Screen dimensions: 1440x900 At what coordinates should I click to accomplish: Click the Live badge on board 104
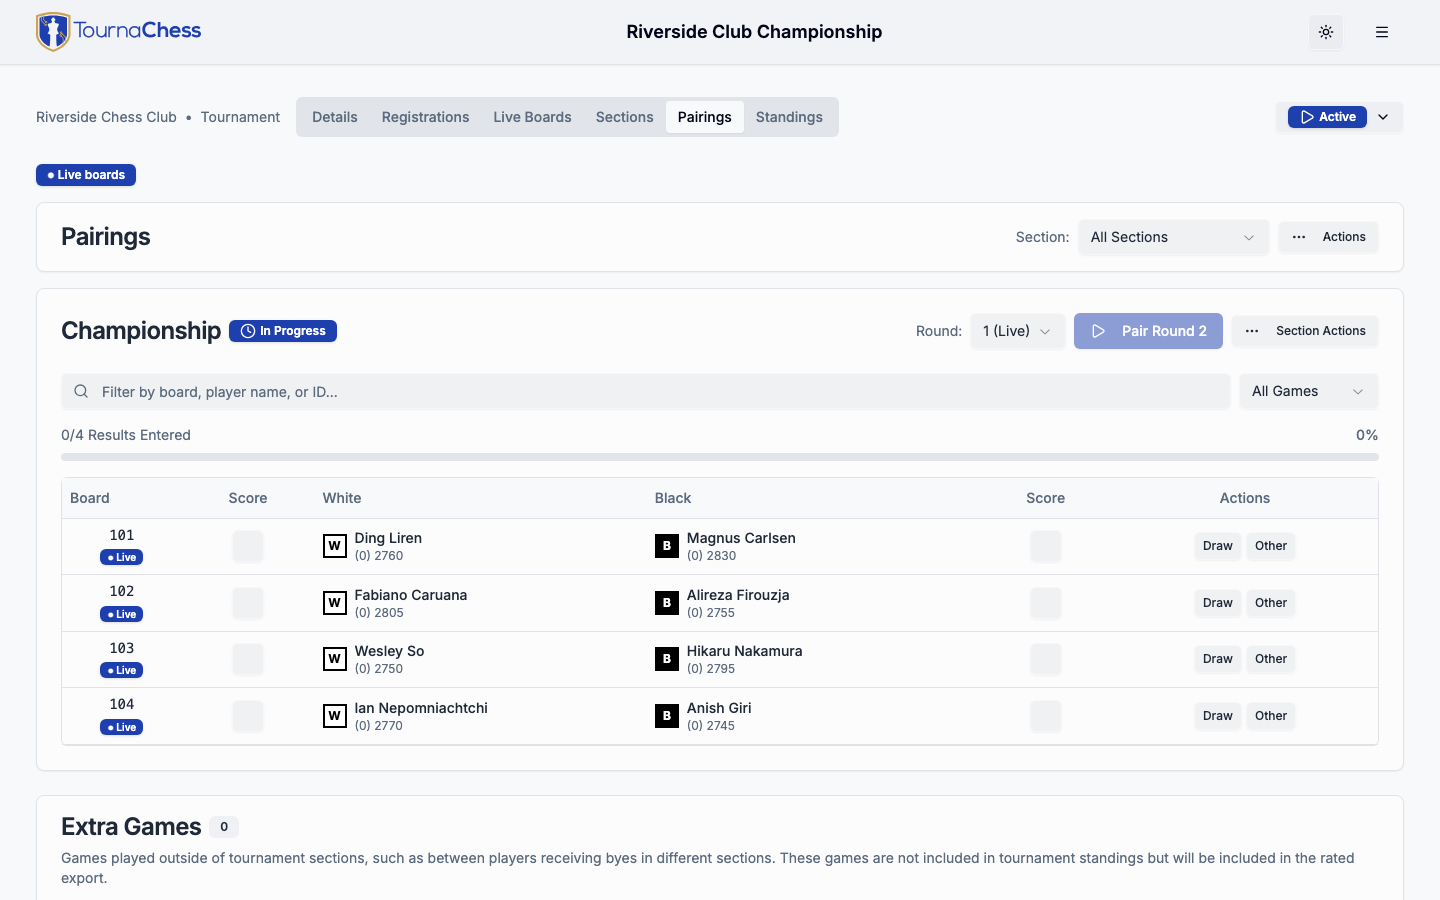(122, 727)
